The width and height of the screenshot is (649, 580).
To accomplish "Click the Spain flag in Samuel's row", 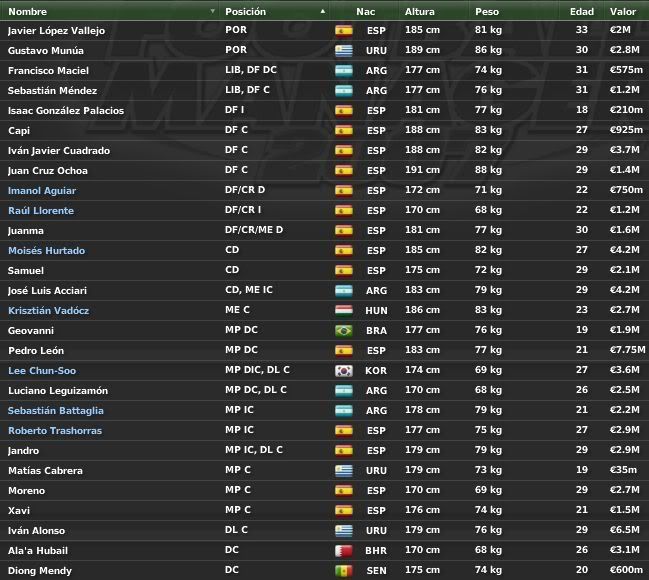I will [x=344, y=270].
